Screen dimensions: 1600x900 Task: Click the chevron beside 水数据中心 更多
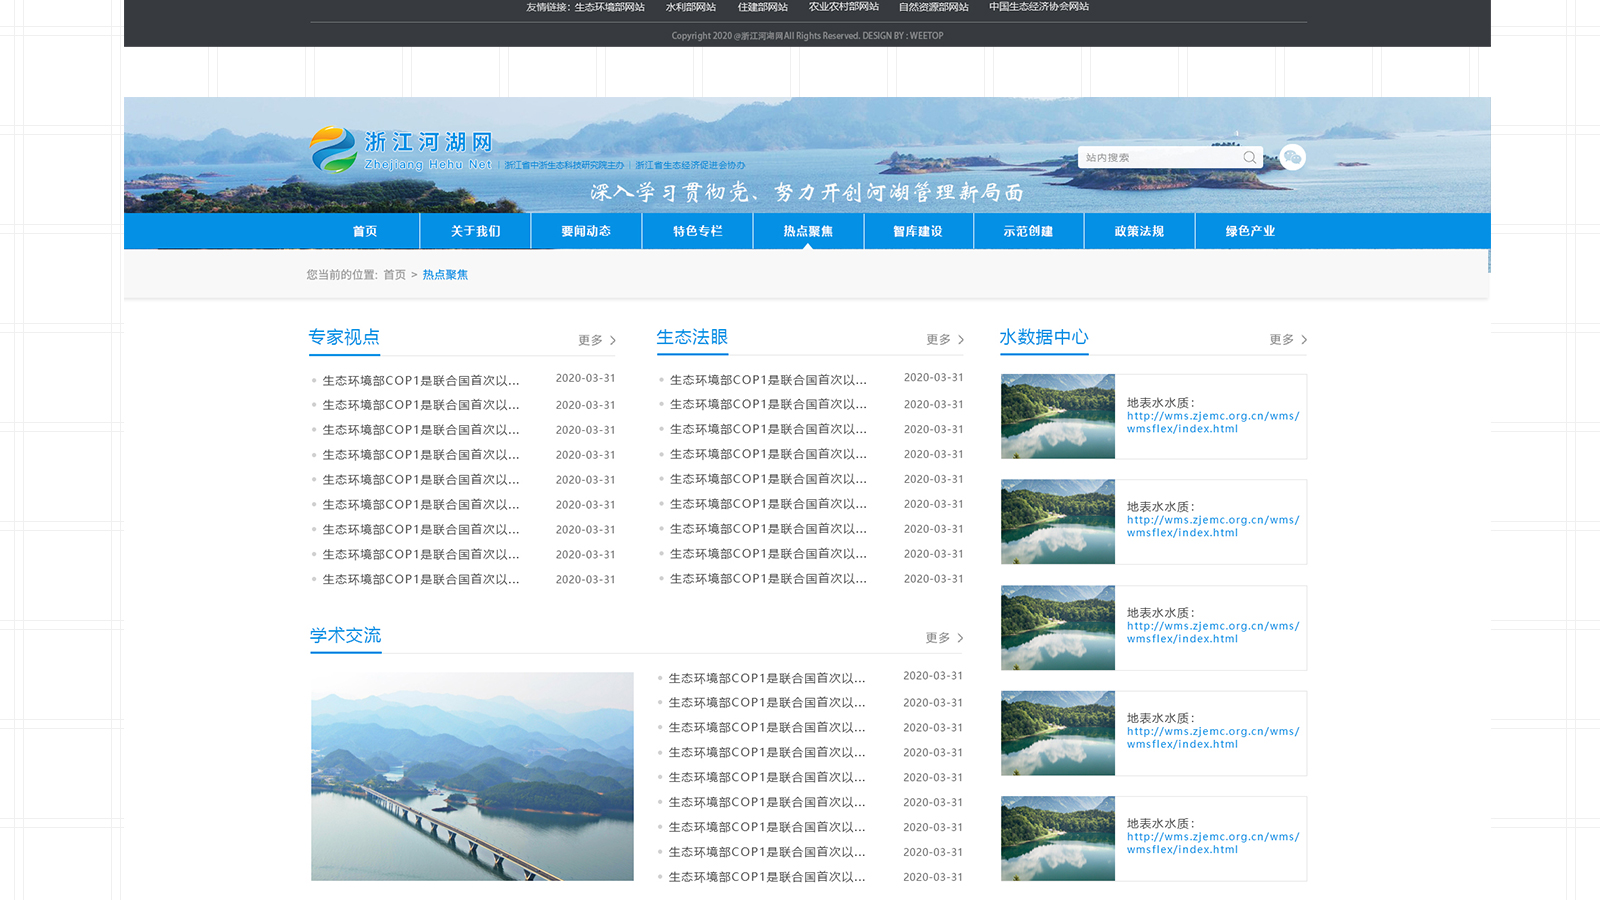click(x=1304, y=340)
